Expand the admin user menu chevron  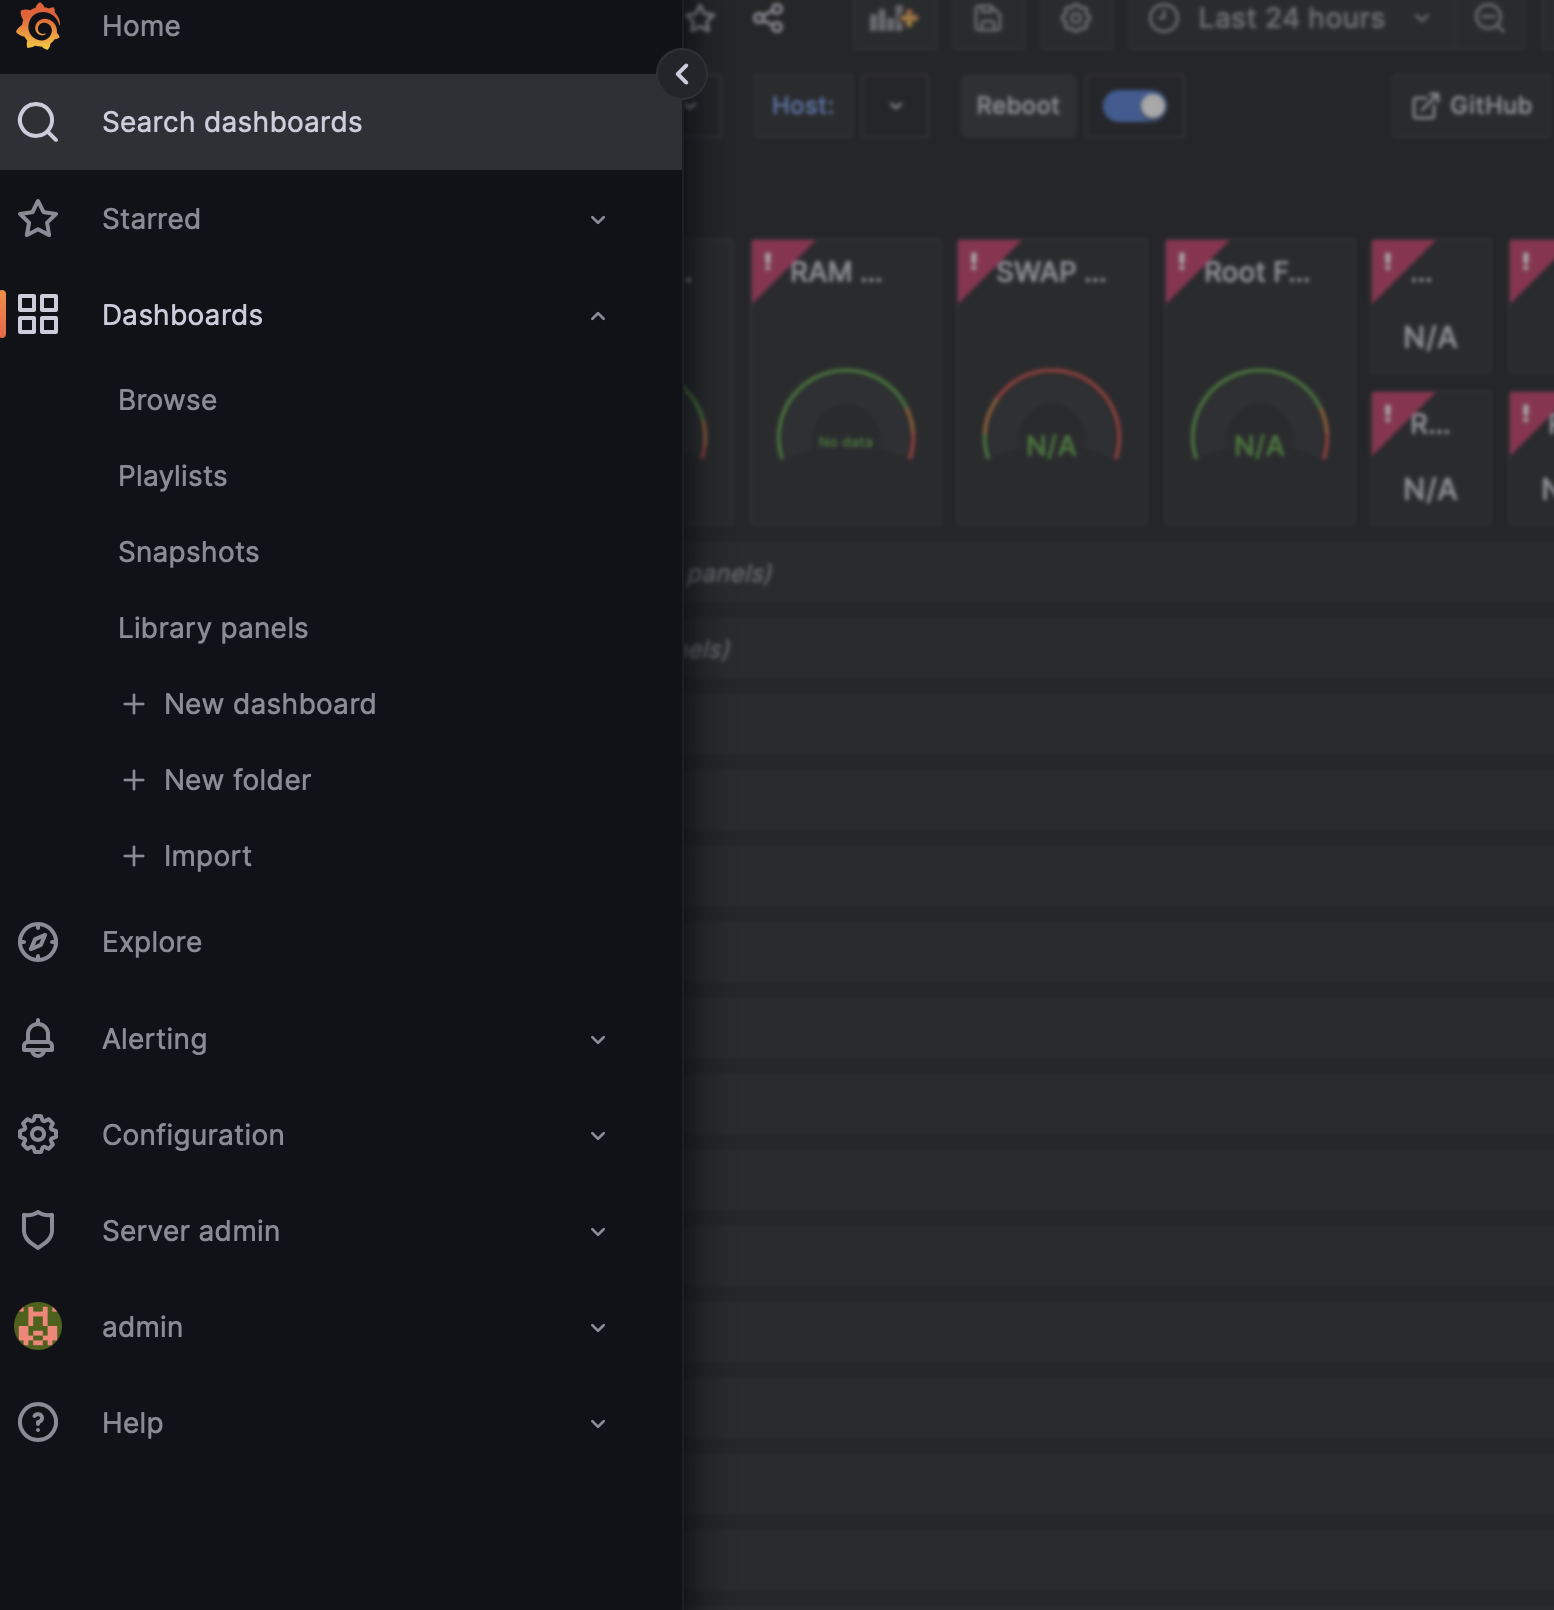(x=598, y=1328)
